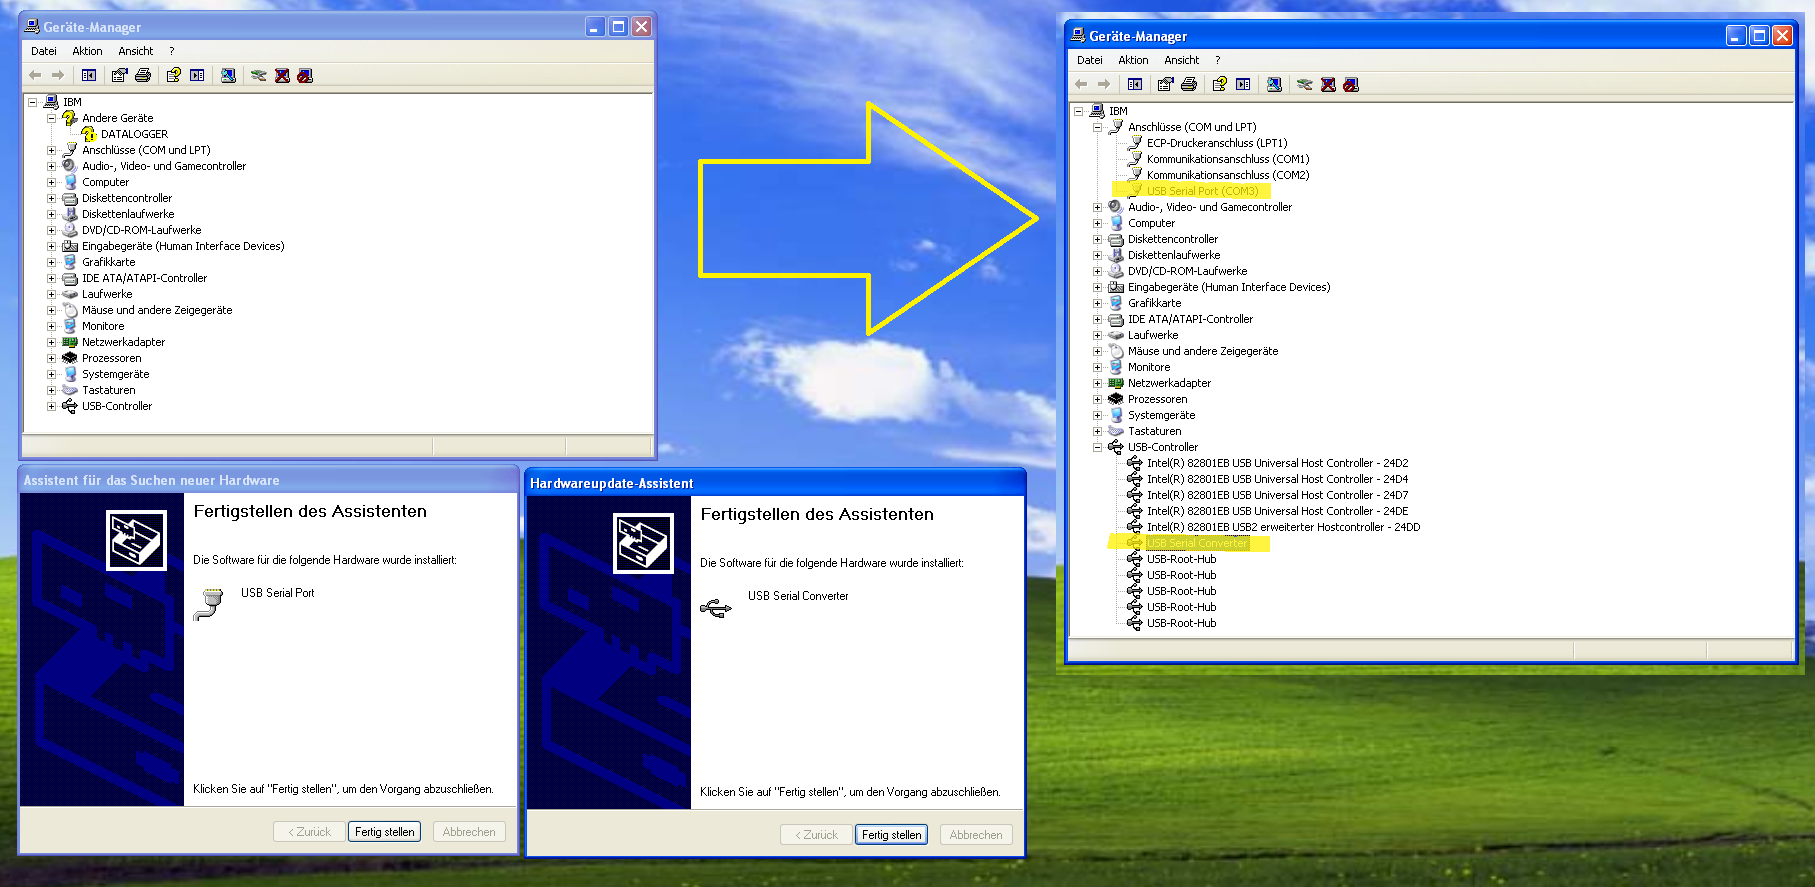The image size is (1815, 887).
Task: Expand Anschlüsse (COM und LPT) in left window
Action: point(51,150)
